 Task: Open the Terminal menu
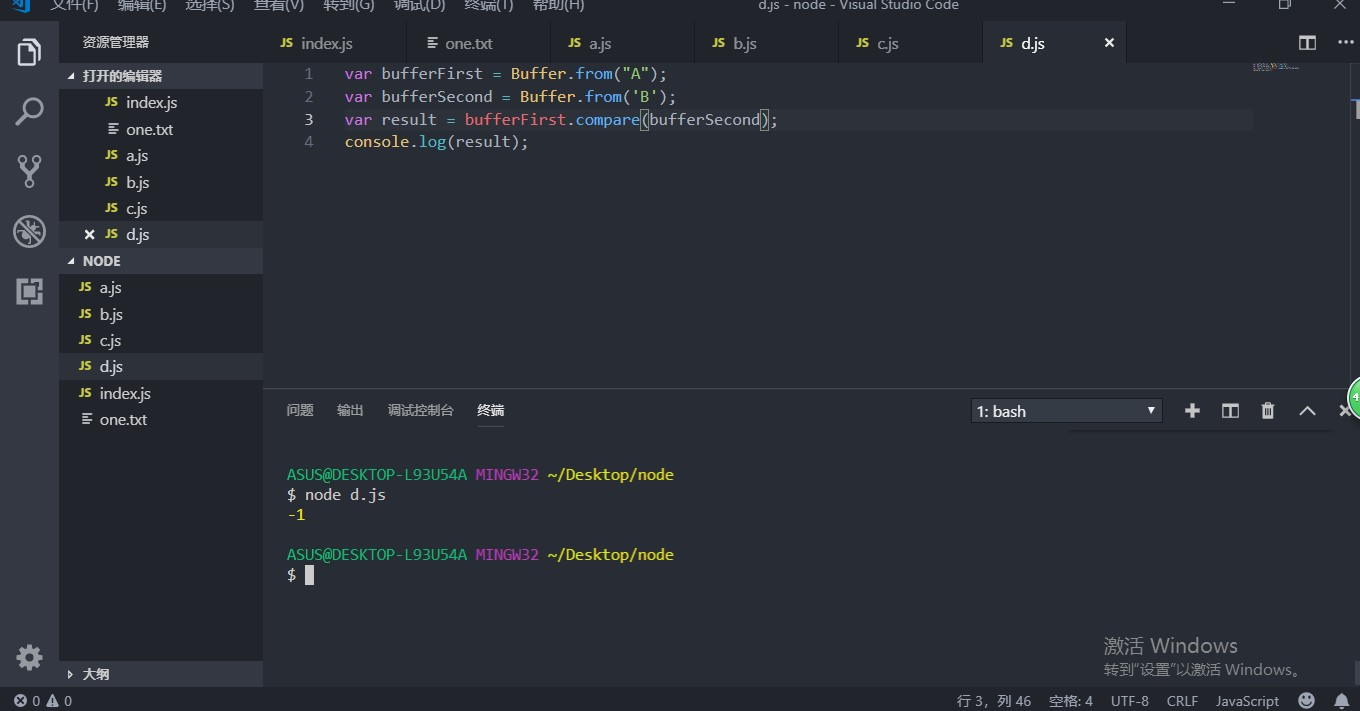(489, 5)
